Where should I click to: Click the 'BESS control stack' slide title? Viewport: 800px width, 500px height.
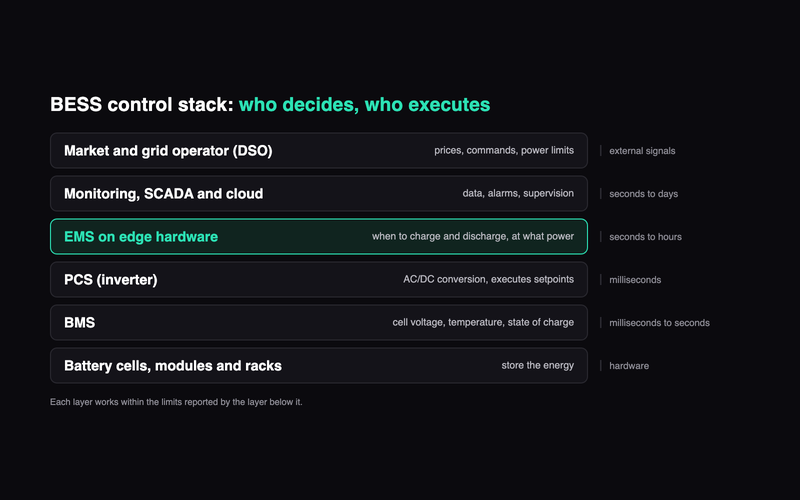point(142,105)
